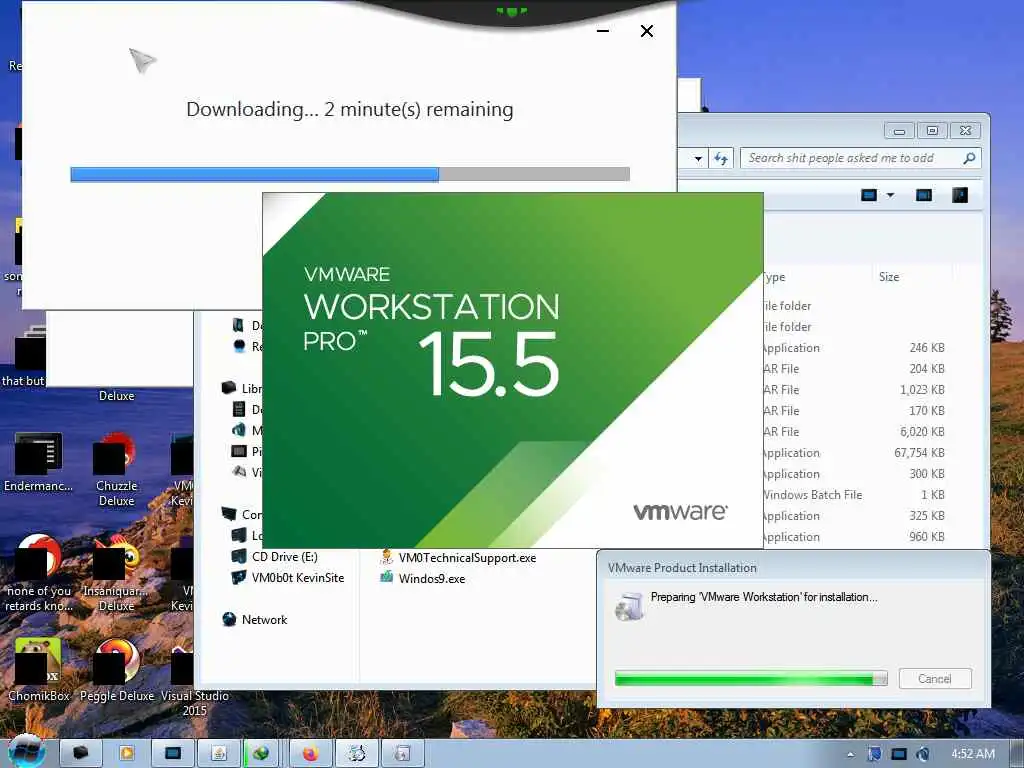Image resolution: width=1024 pixels, height=768 pixels.
Task: Show hidden tray icons arrow
Action: (850, 754)
